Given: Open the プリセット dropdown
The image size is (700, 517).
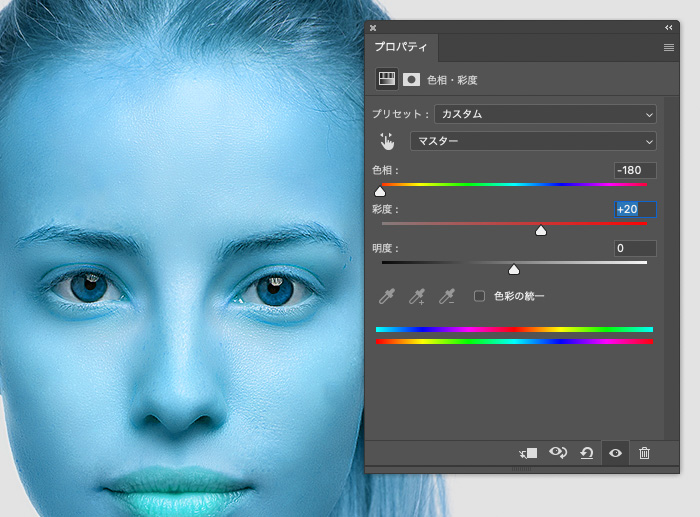Looking at the screenshot, I should (545, 114).
